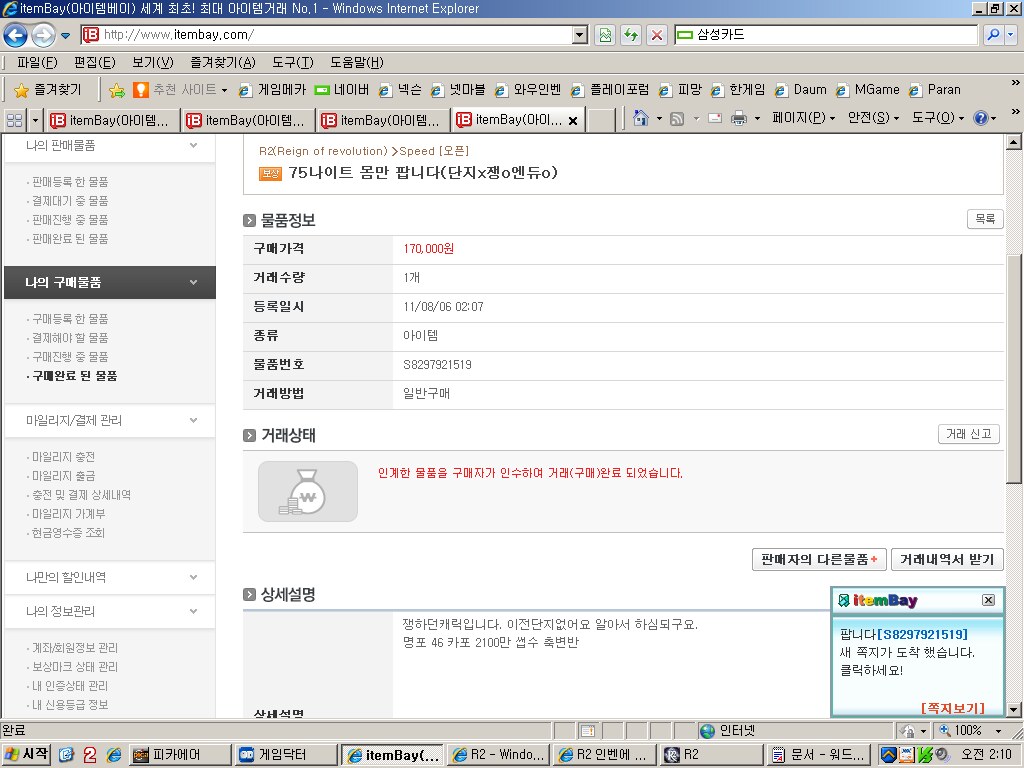Image resolution: width=1024 pixels, height=768 pixels.
Task: Click the 쪽지보기 link in popup
Action: point(952,708)
